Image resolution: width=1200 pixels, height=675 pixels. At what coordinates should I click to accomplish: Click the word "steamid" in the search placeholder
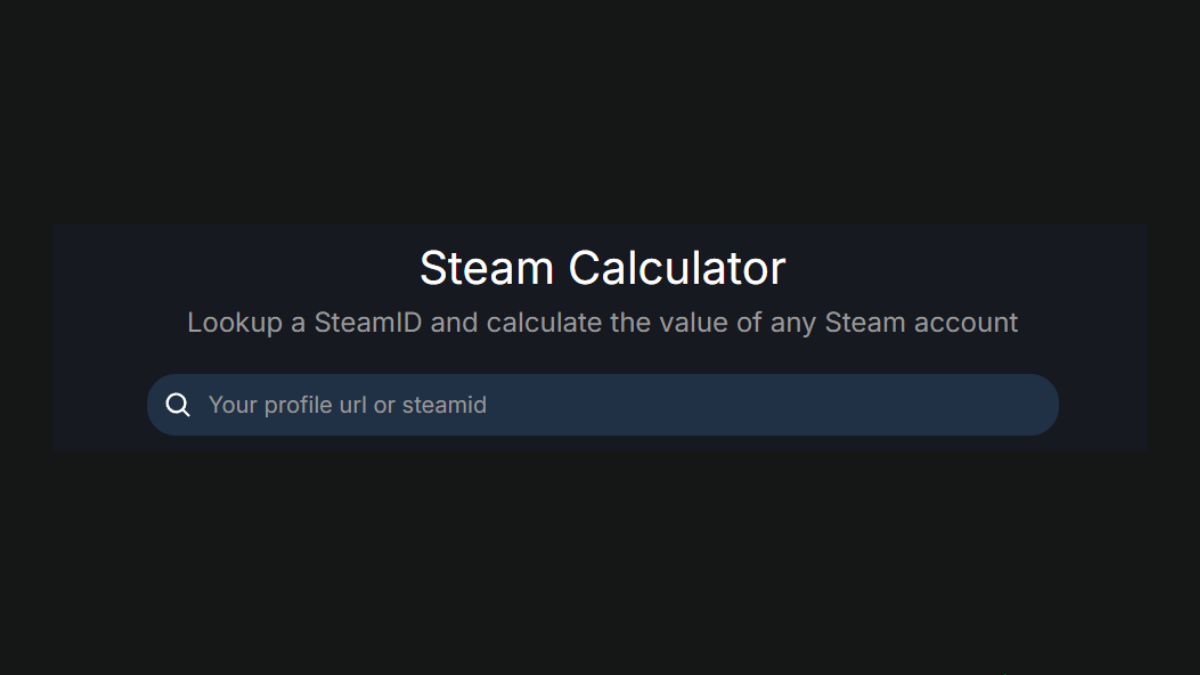click(x=444, y=405)
